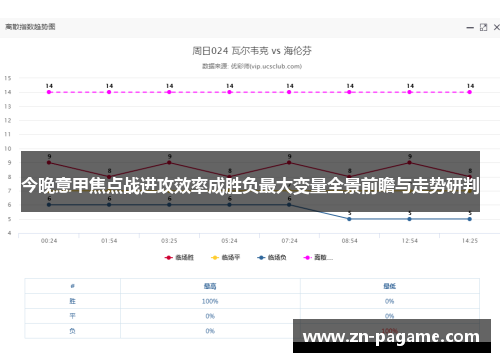Screen dimensions: 500x362
Task: Toggle the 临场负 legend series
Action: (x=272, y=257)
